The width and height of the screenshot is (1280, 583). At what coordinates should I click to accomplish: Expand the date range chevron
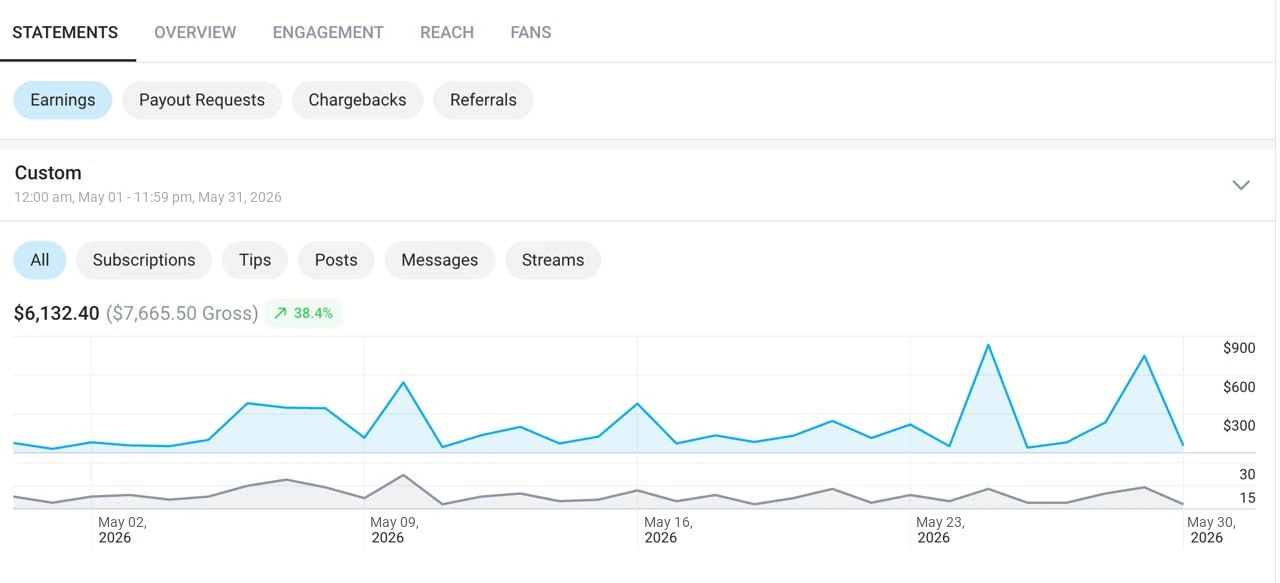pyautogui.click(x=1241, y=185)
